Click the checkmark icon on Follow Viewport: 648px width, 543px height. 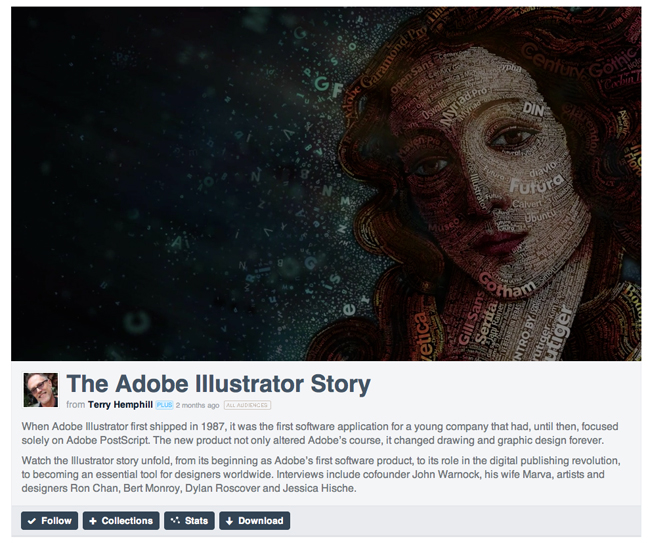tap(32, 521)
